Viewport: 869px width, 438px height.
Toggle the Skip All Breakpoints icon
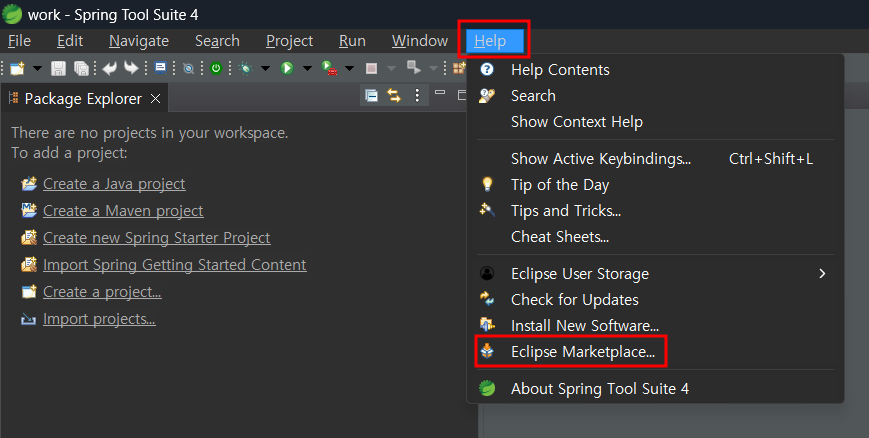point(189,69)
